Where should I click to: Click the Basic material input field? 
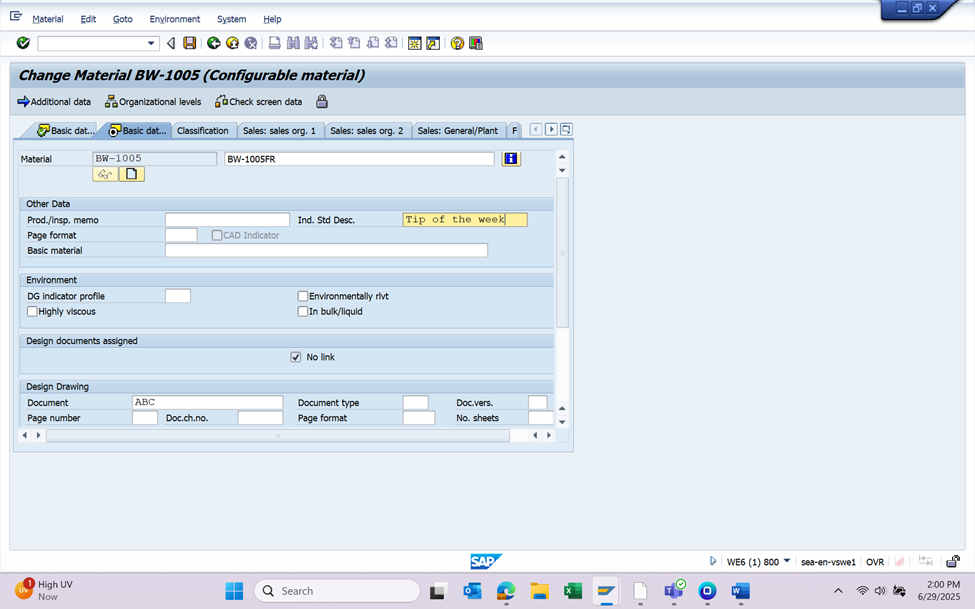point(326,250)
